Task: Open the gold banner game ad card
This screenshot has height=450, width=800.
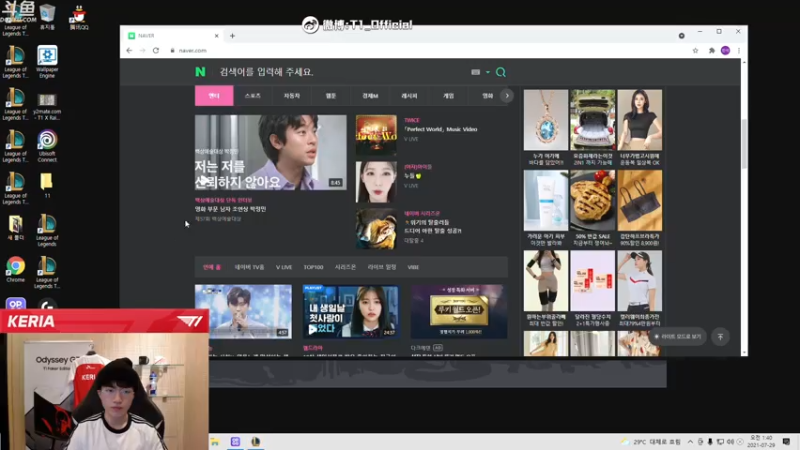Action: tap(459, 311)
